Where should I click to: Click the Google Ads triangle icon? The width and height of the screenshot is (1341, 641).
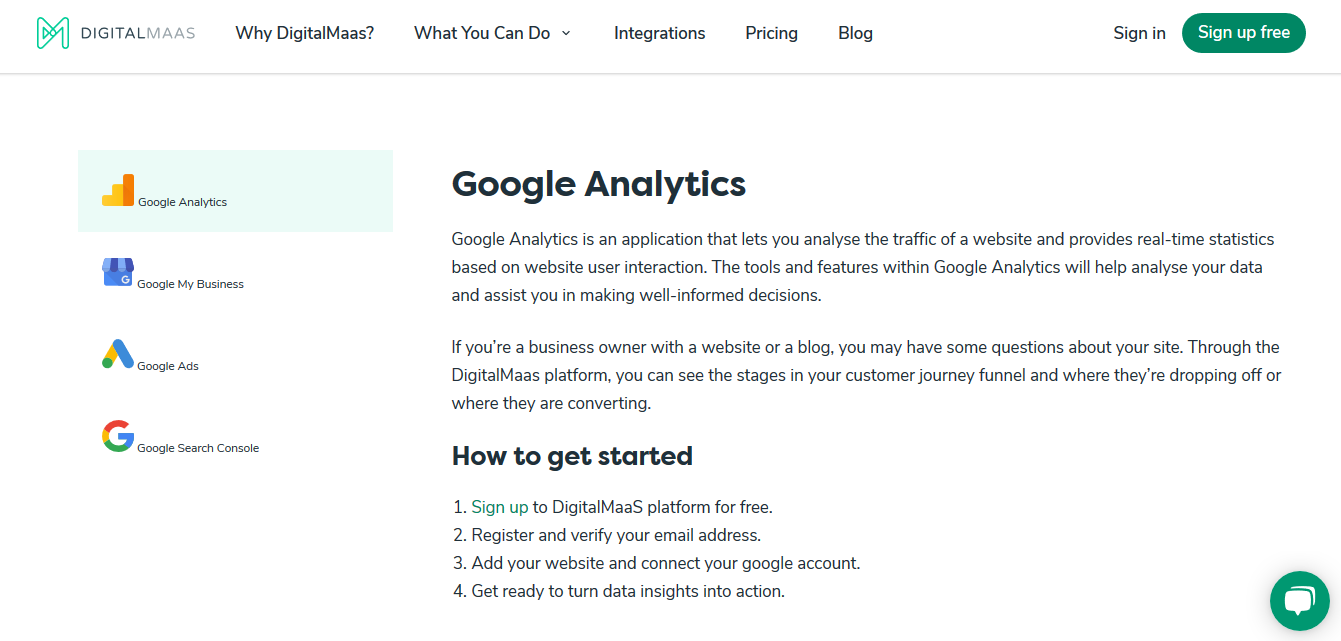point(118,354)
